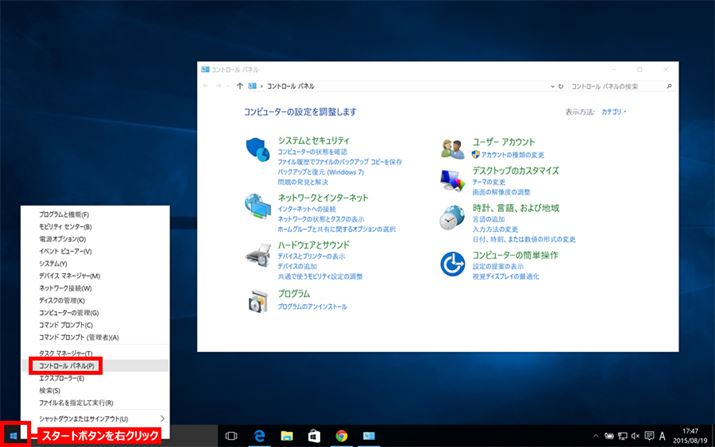This screenshot has width=715, height=447.
Task: Open the Hardware and Sound printer icon
Action: pyautogui.click(x=257, y=254)
